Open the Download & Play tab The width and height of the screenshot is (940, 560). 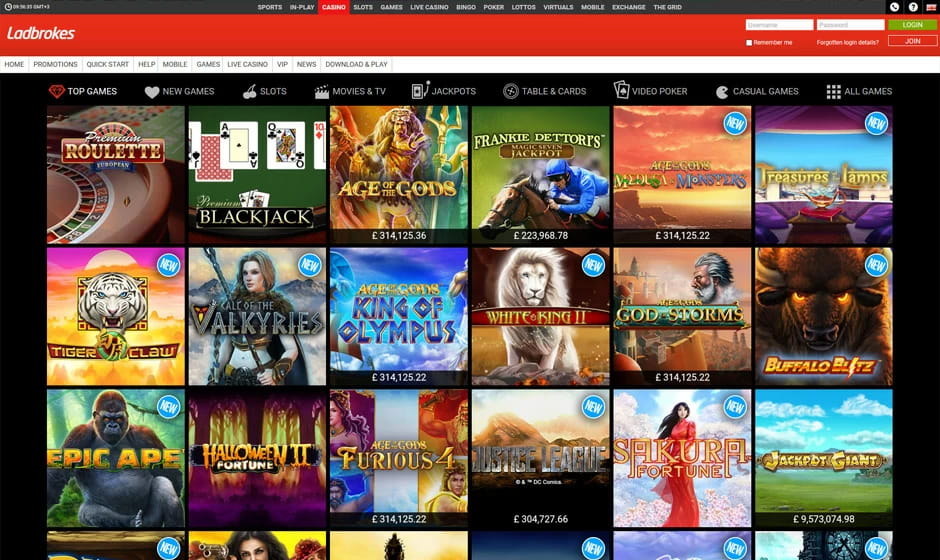coord(356,64)
